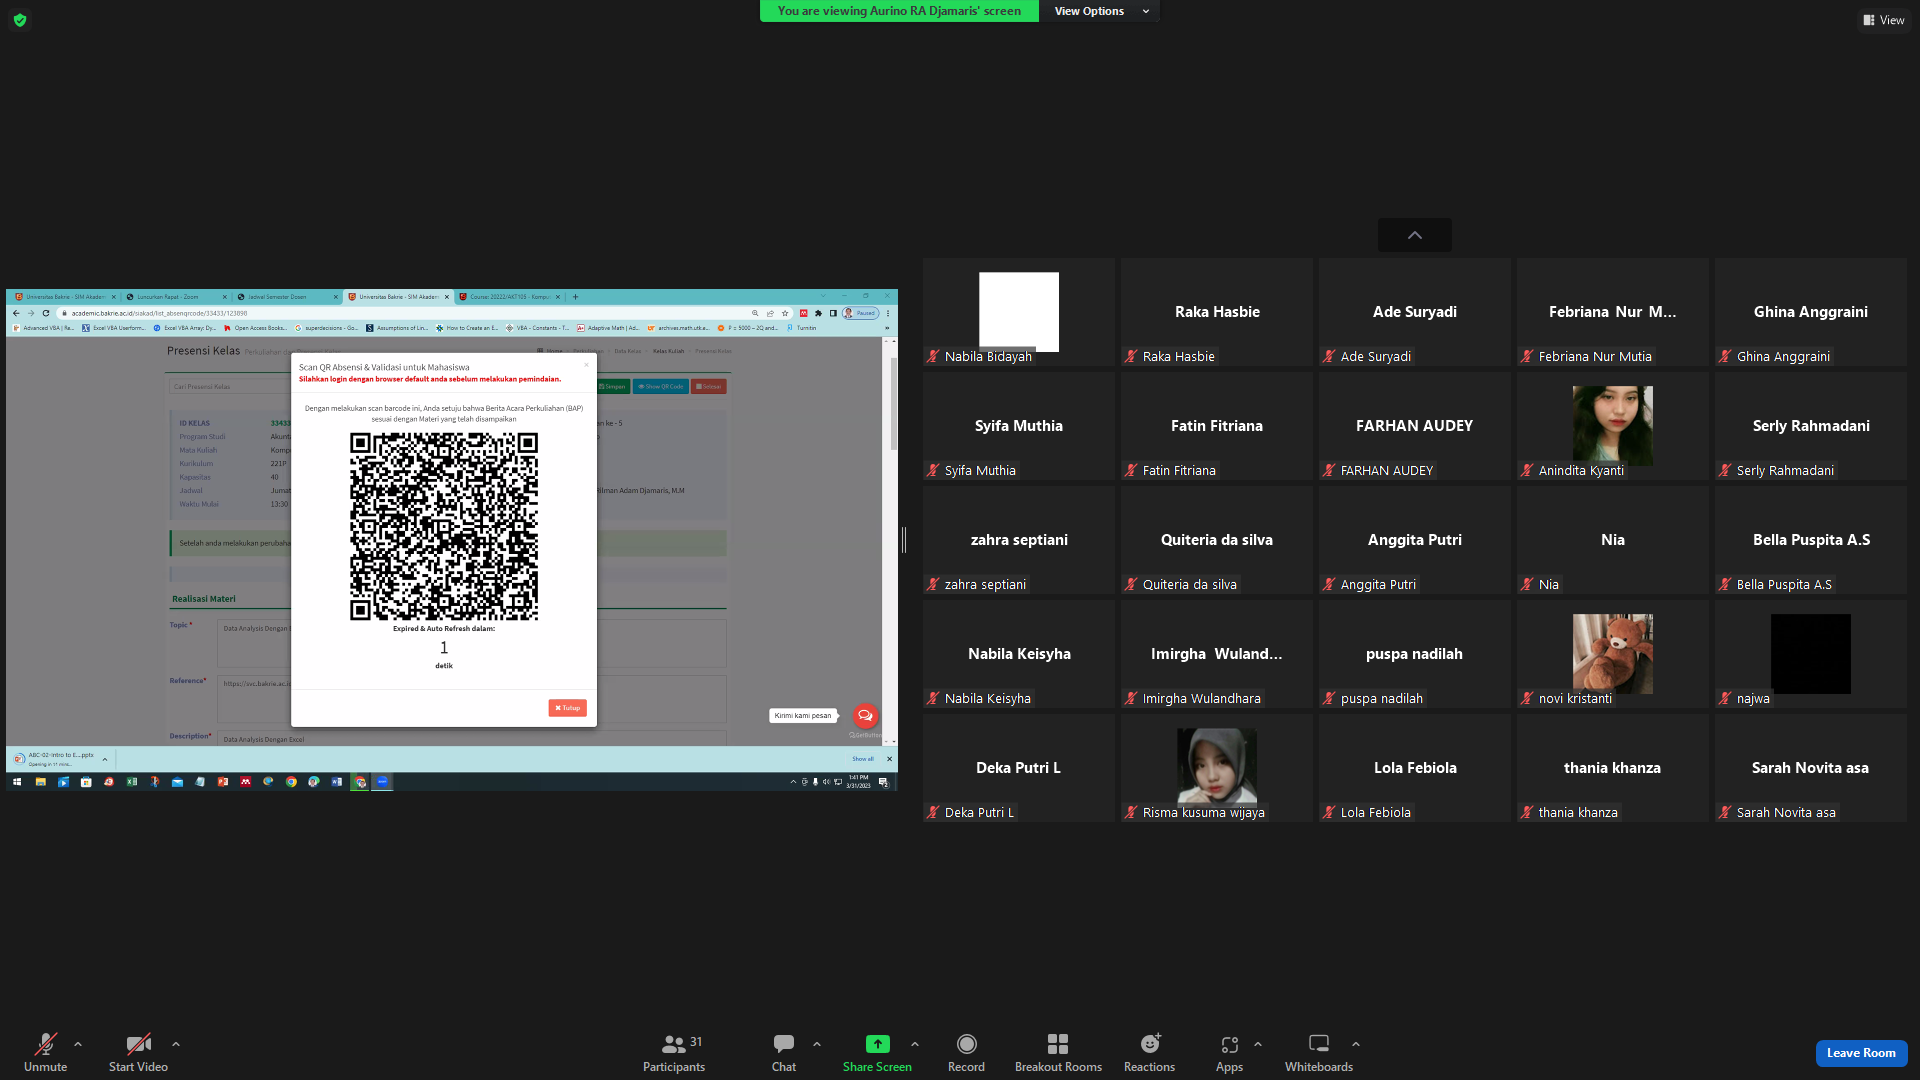Expand video options next to Start Video
The image size is (1920, 1080).
(176, 1044)
